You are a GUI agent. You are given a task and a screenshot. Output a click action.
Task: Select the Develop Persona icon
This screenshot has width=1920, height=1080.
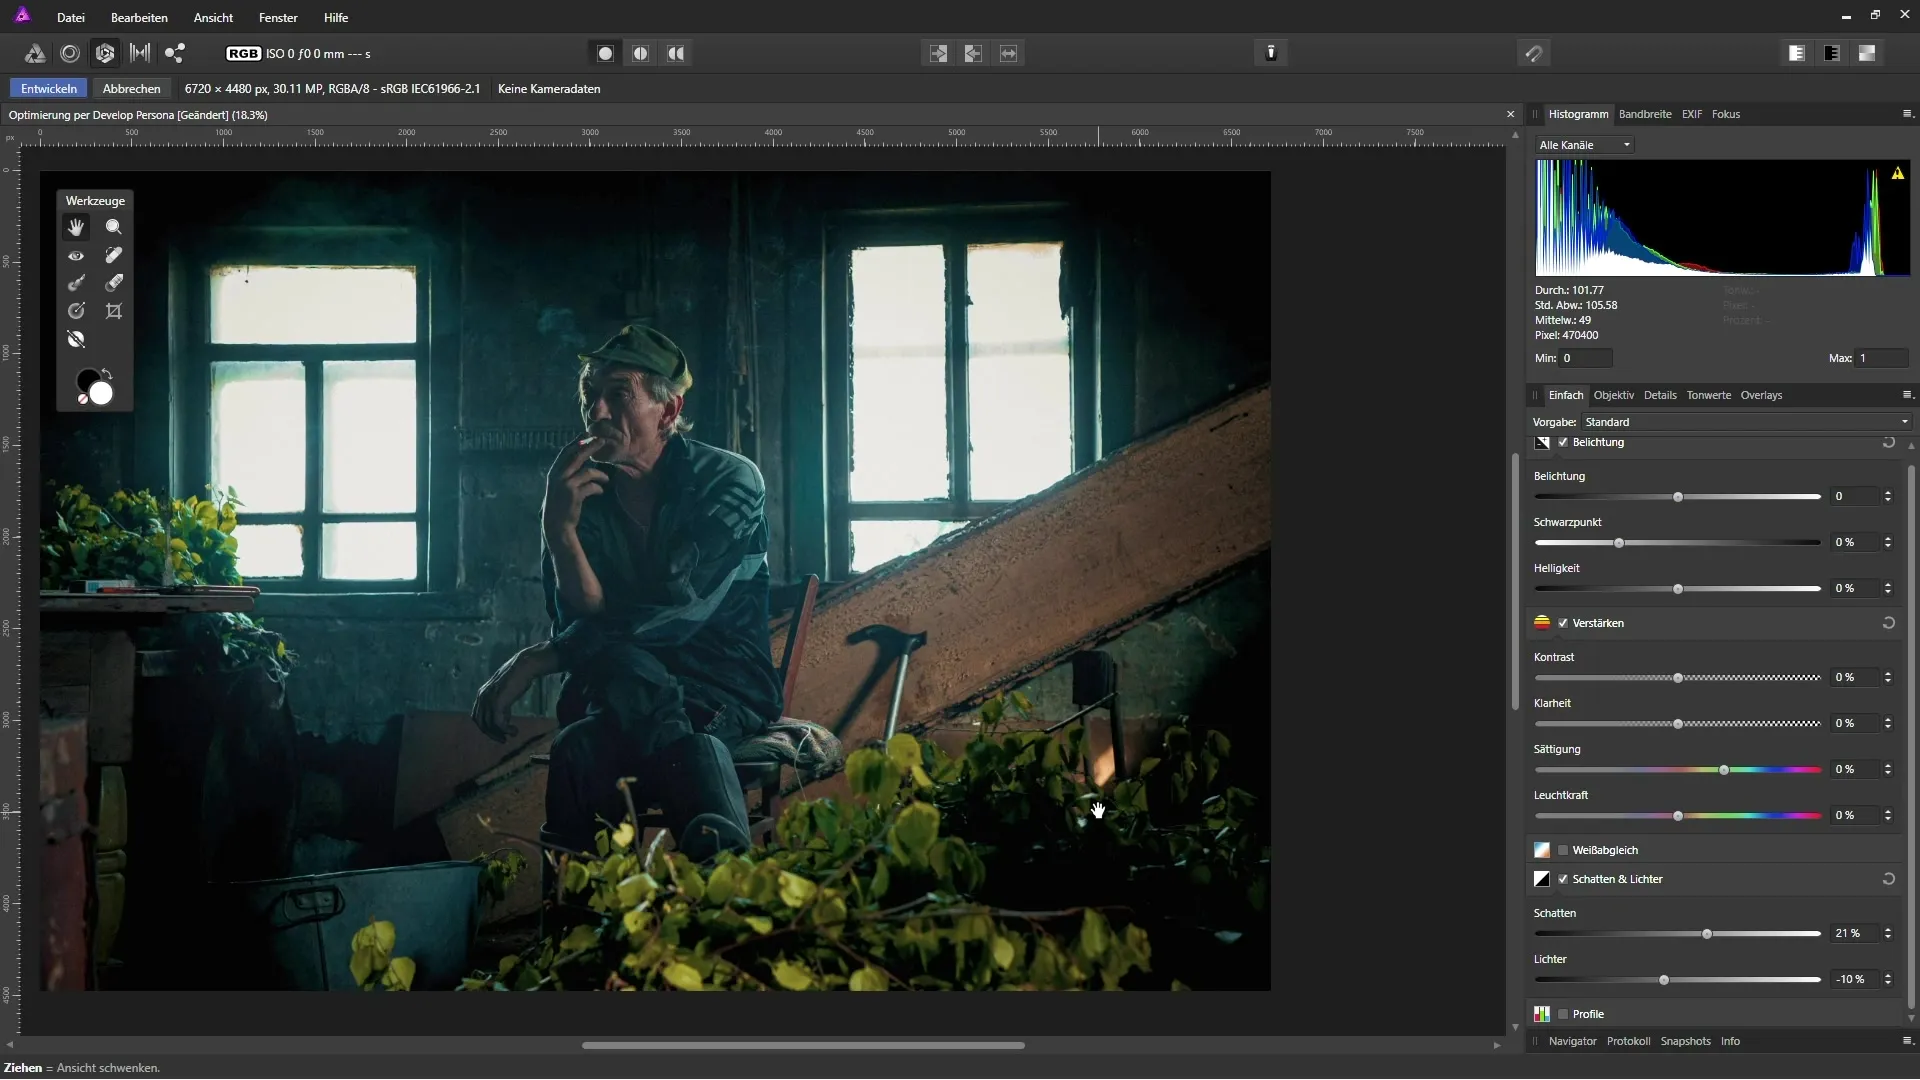pos(105,54)
